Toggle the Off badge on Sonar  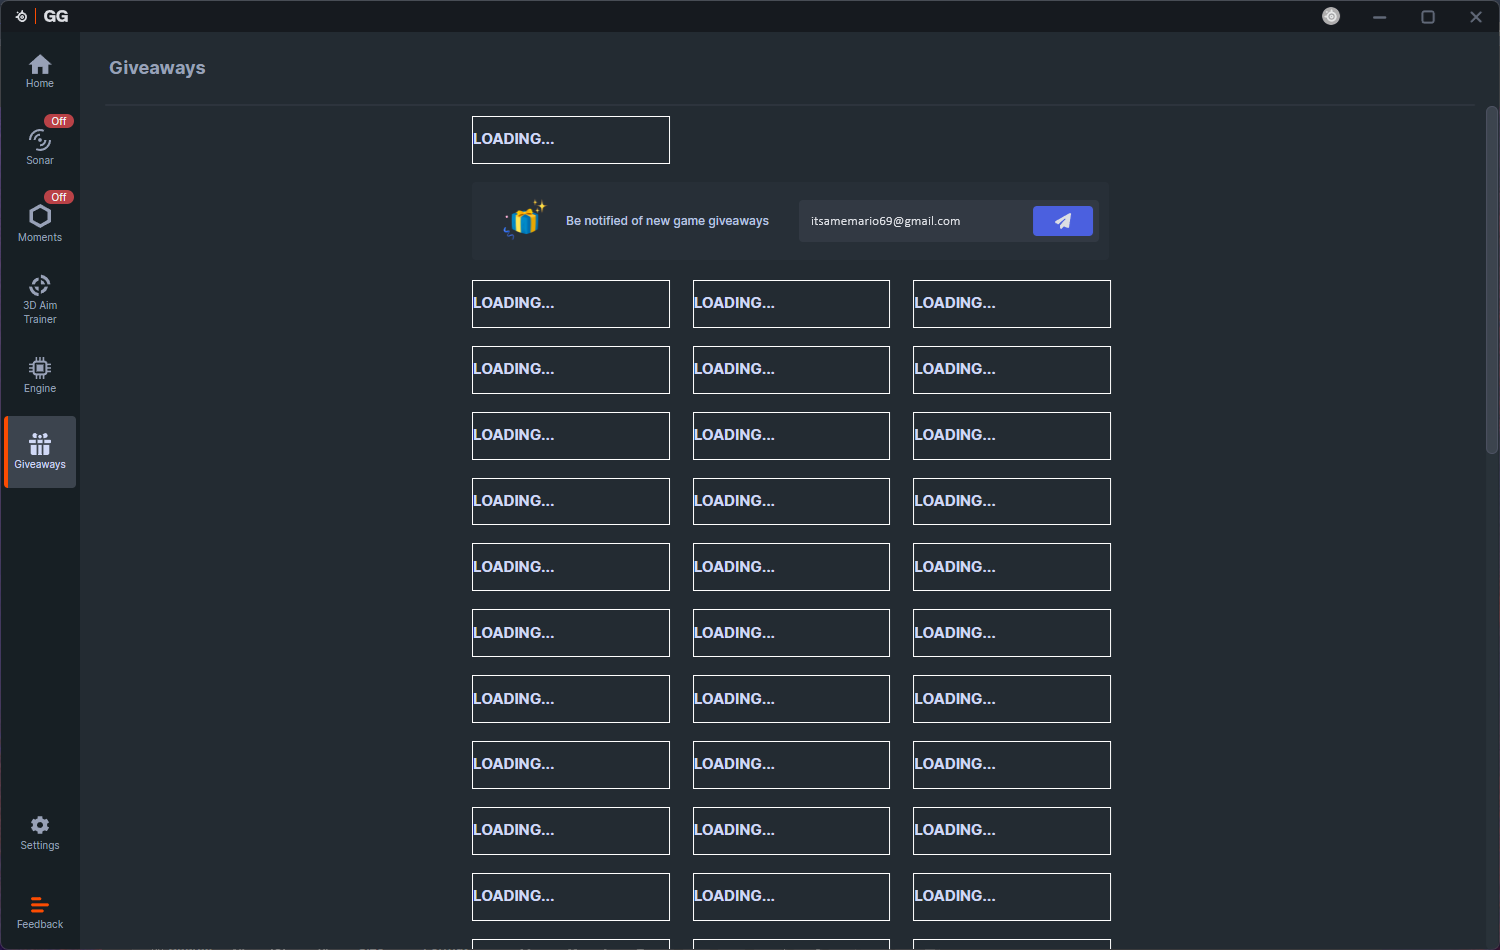point(59,120)
